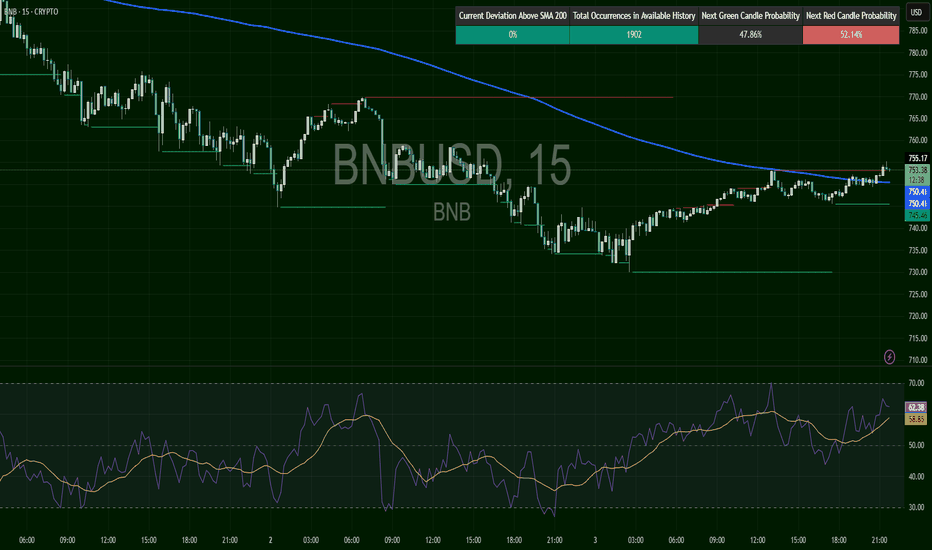Select the Total Occurrences in Available History header
This screenshot has width=932, height=550.
pos(634,15)
